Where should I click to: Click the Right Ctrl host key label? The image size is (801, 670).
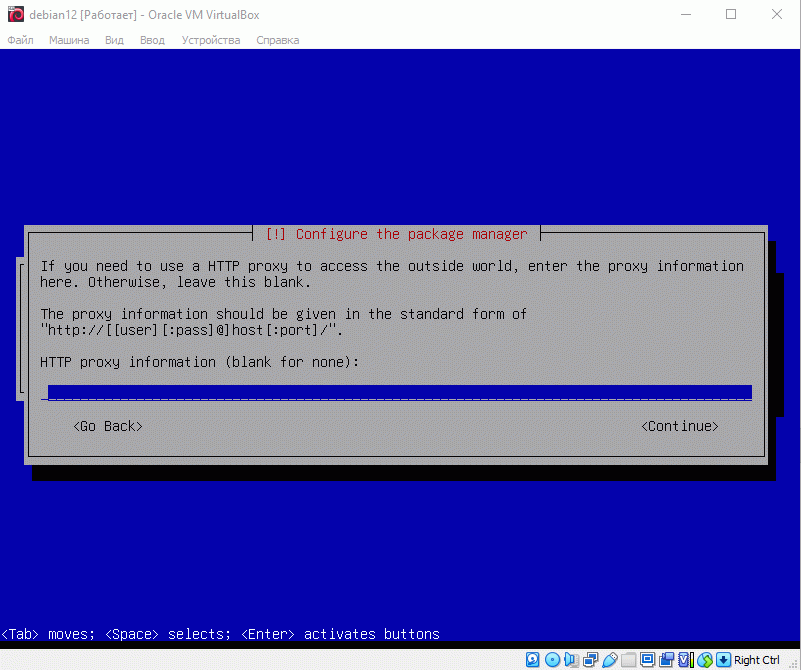(x=757, y=660)
